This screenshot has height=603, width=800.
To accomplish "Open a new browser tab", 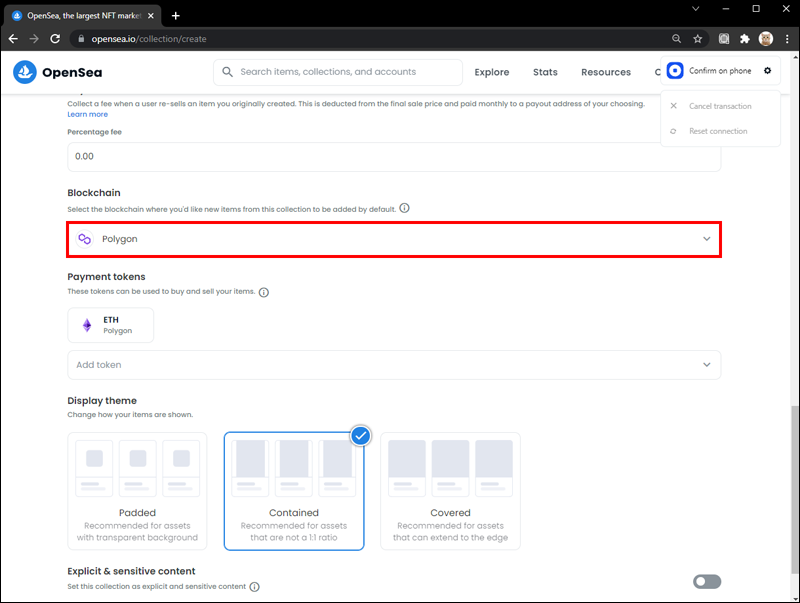I will tap(176, 16).
